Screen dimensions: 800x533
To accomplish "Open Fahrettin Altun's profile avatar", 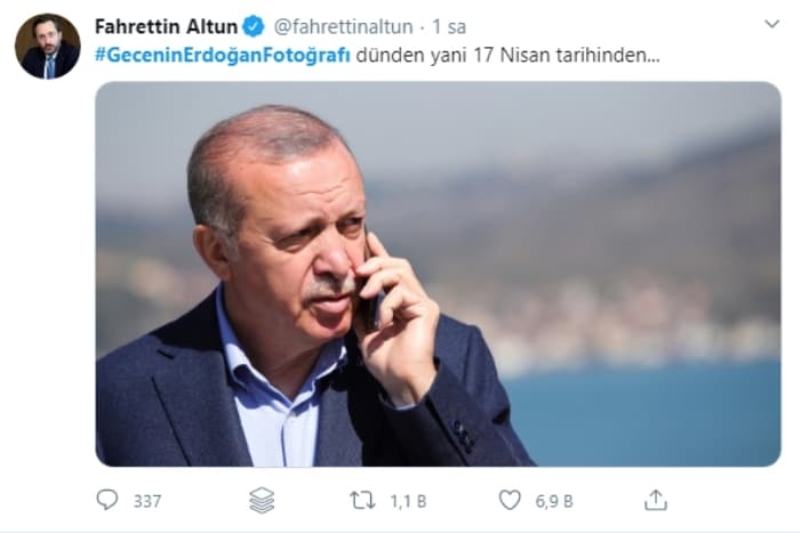I will click(x=47, y=46).
